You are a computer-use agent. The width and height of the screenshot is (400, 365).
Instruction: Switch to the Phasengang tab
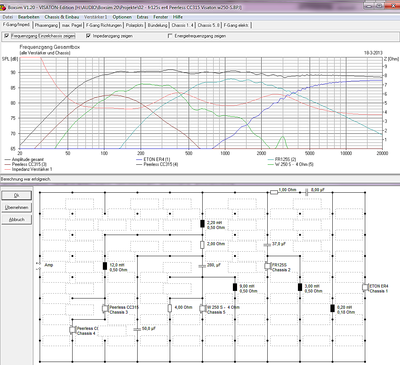pyautogui.click(x=46, y=25)
